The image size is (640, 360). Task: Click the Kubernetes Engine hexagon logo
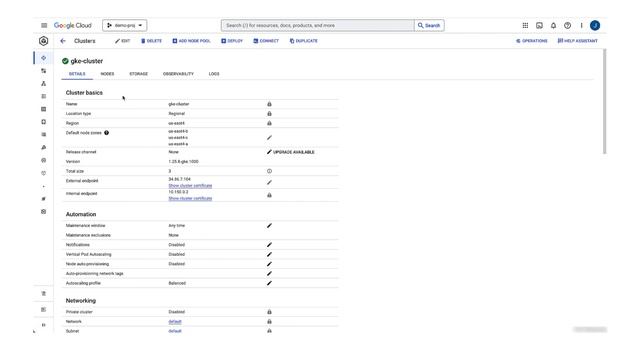tap(44, 41)
